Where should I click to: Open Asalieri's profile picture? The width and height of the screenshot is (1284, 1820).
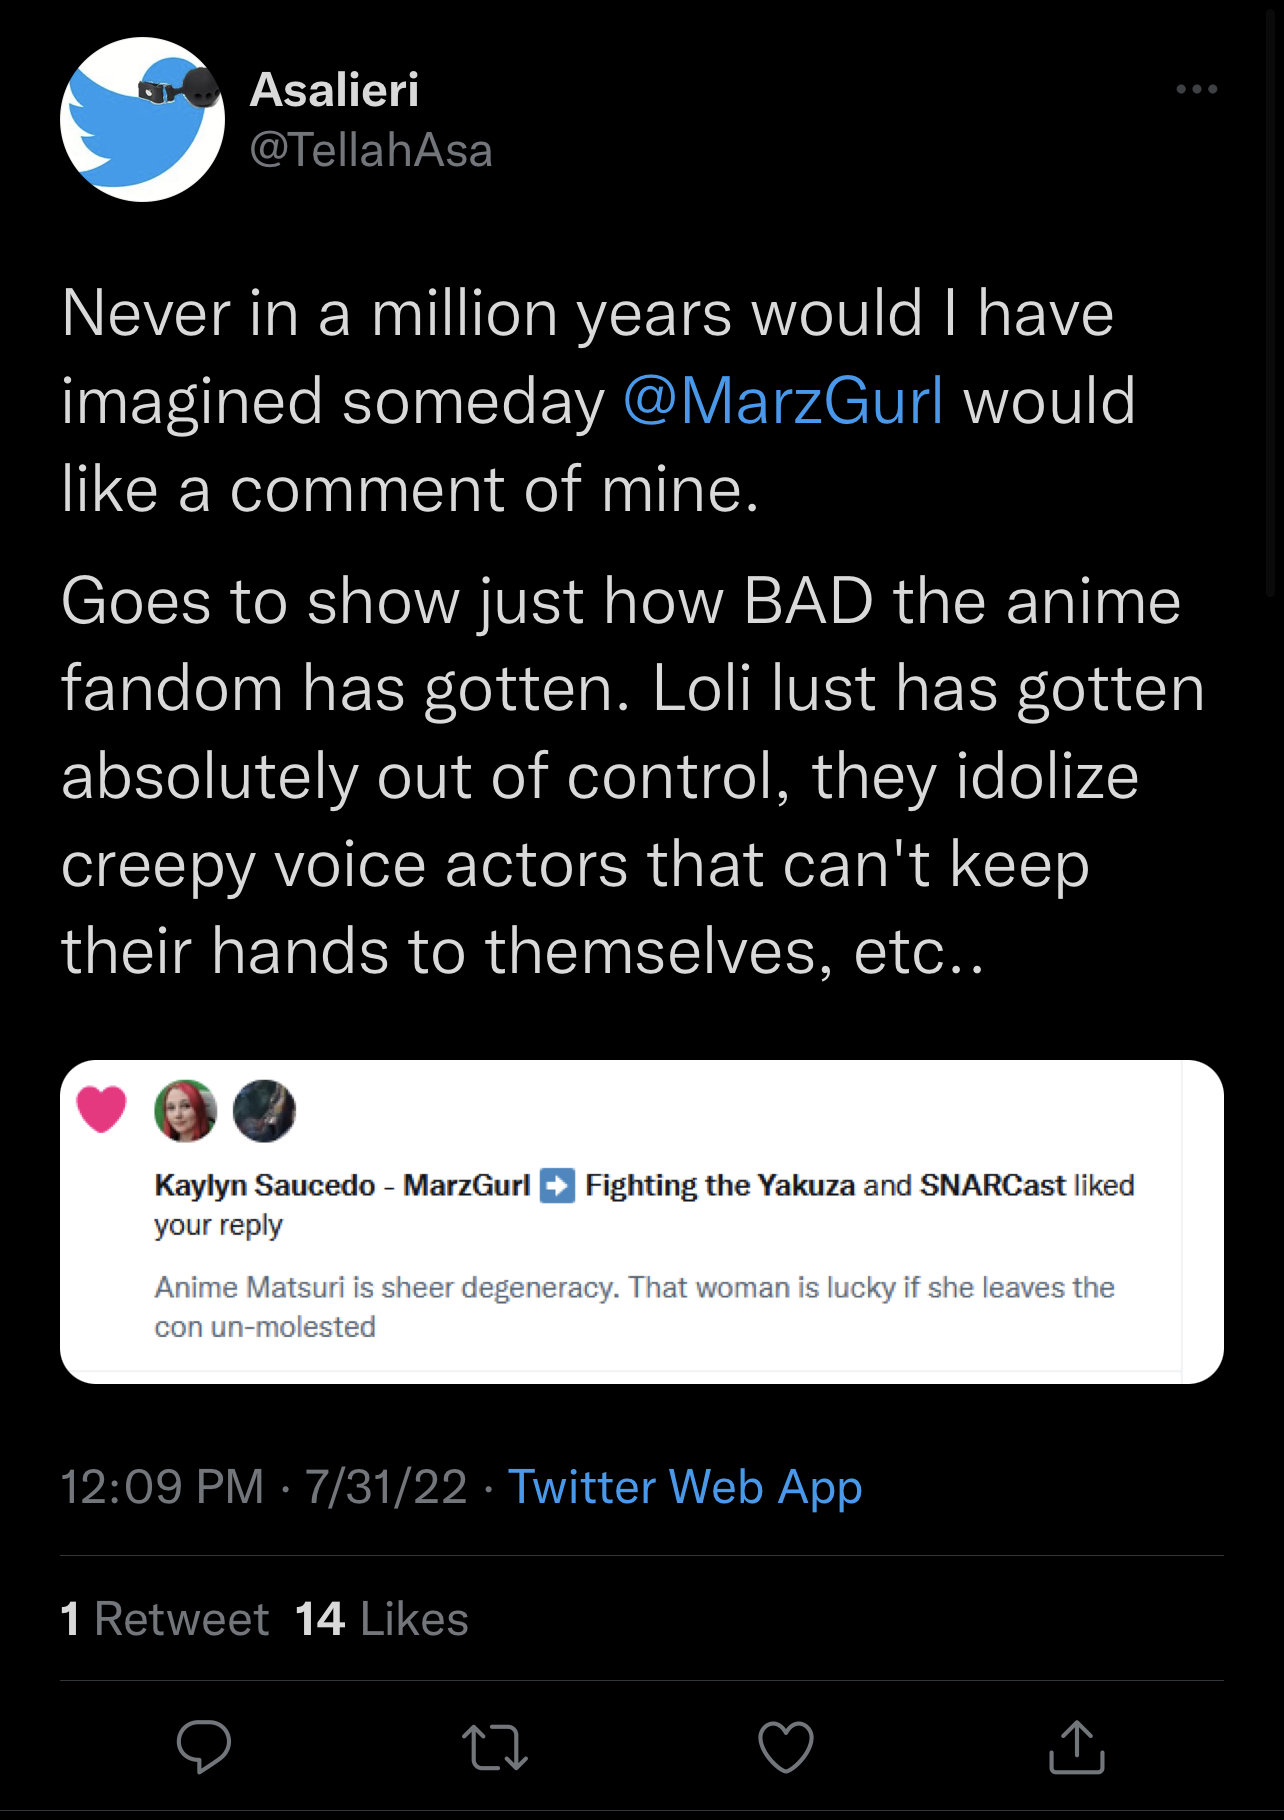142,119
